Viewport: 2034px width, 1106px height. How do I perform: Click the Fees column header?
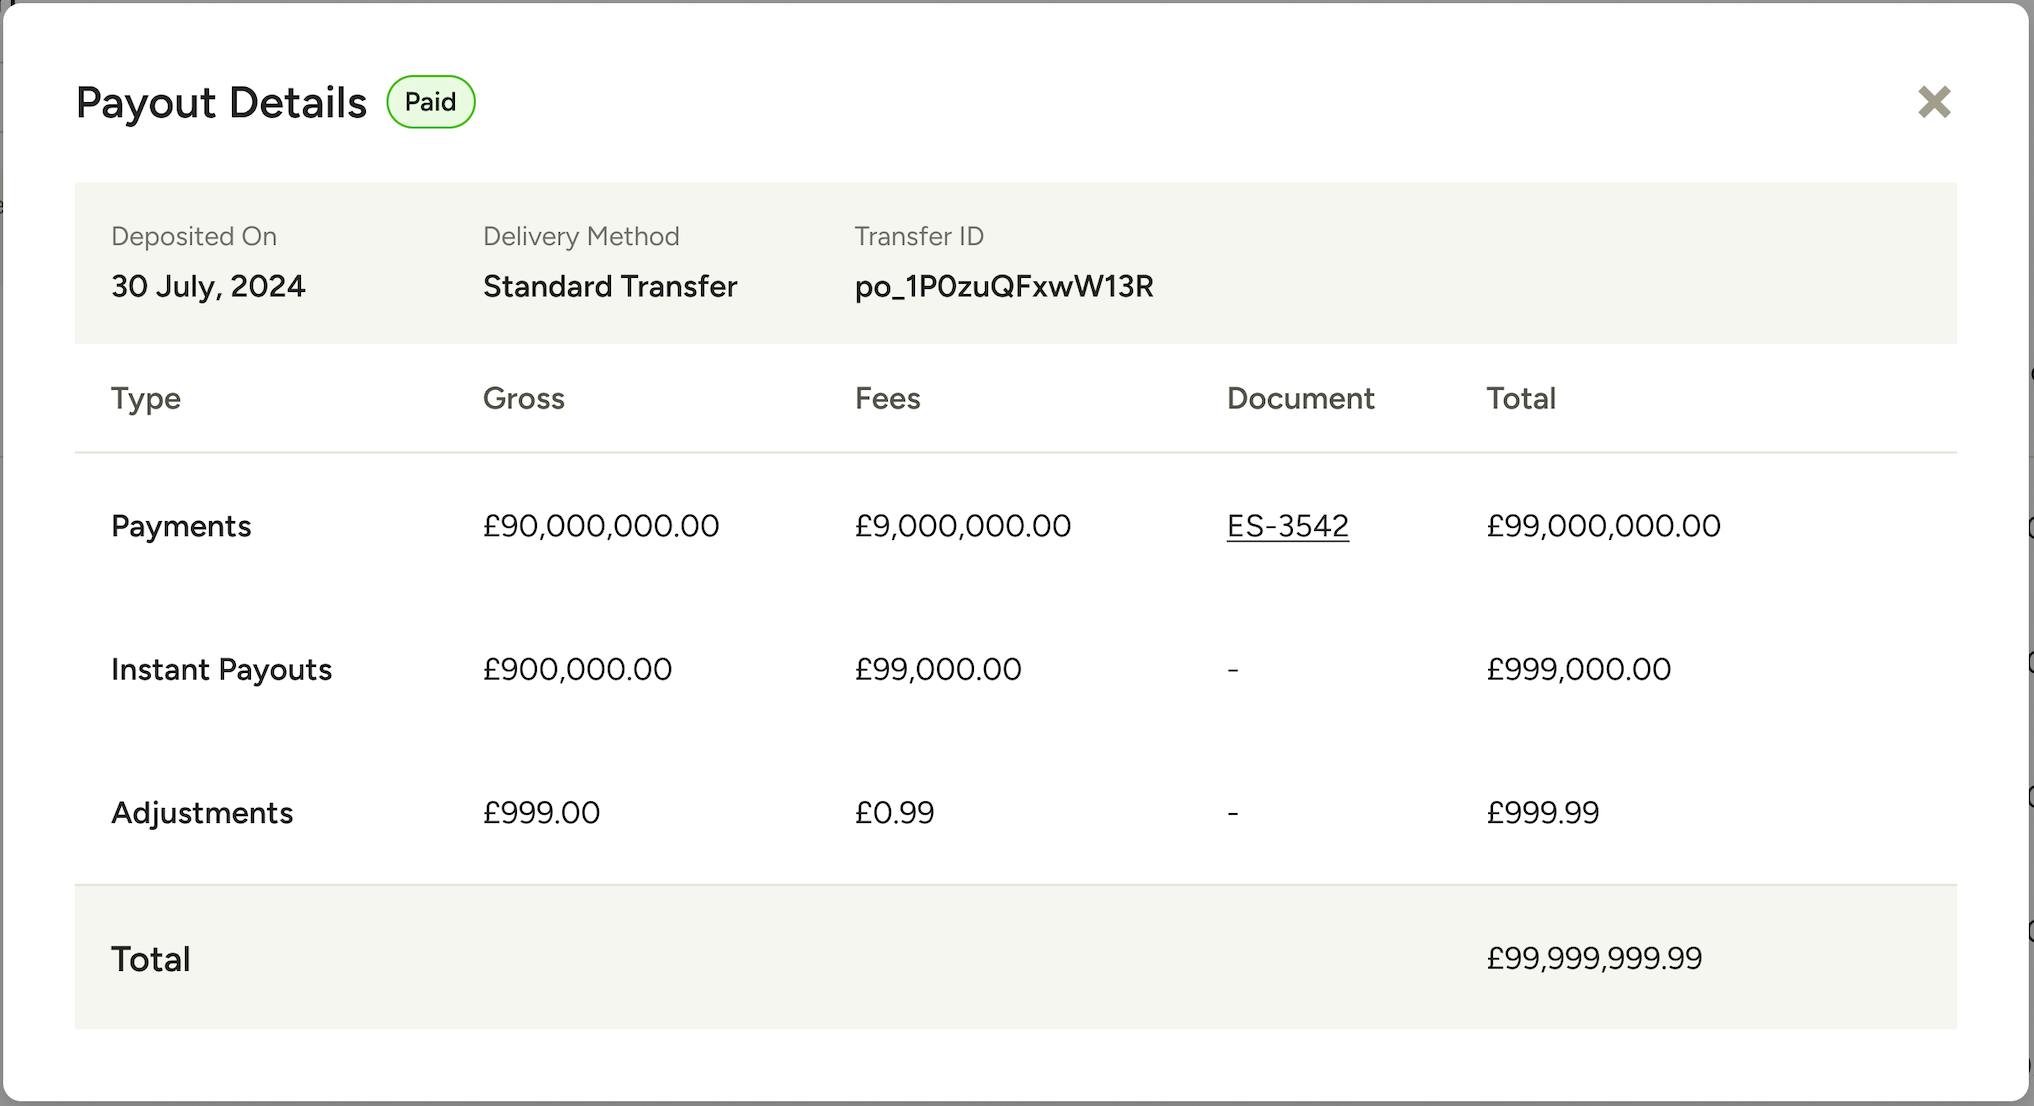[887, 399]
